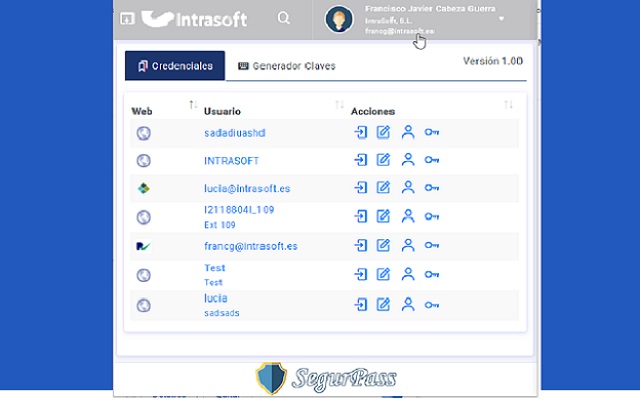The image size is (640, 400).
Task: Edit the sadadiuashd credential
Action: 383,132
